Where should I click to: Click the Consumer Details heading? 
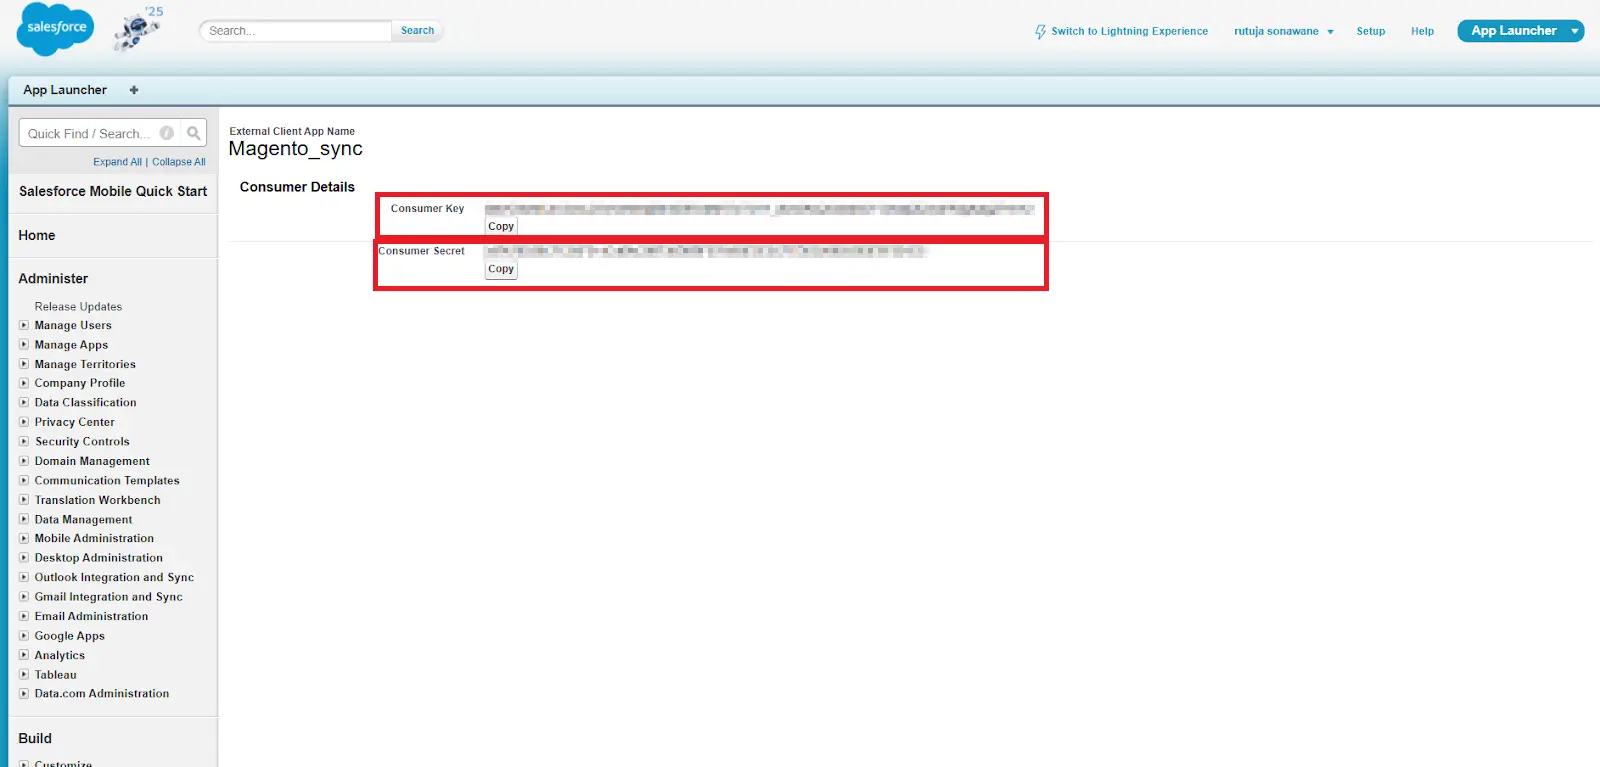pyautogui.click(x=297, y=187)
